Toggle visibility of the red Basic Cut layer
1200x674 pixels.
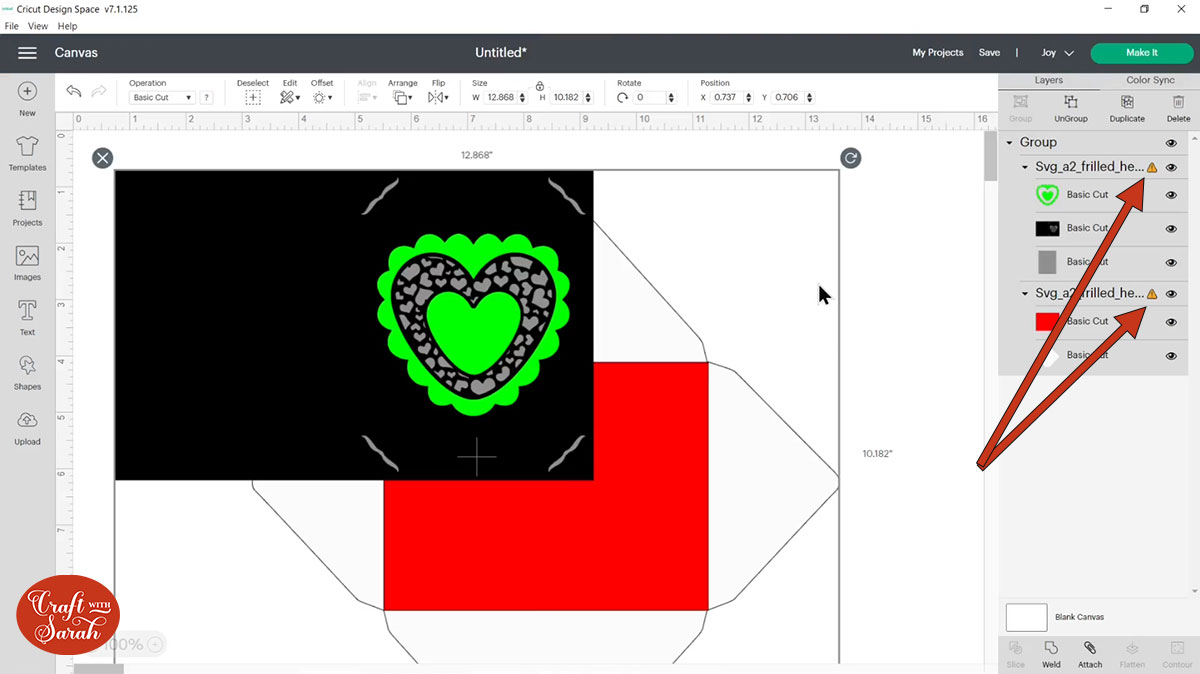coord(1170,321)
